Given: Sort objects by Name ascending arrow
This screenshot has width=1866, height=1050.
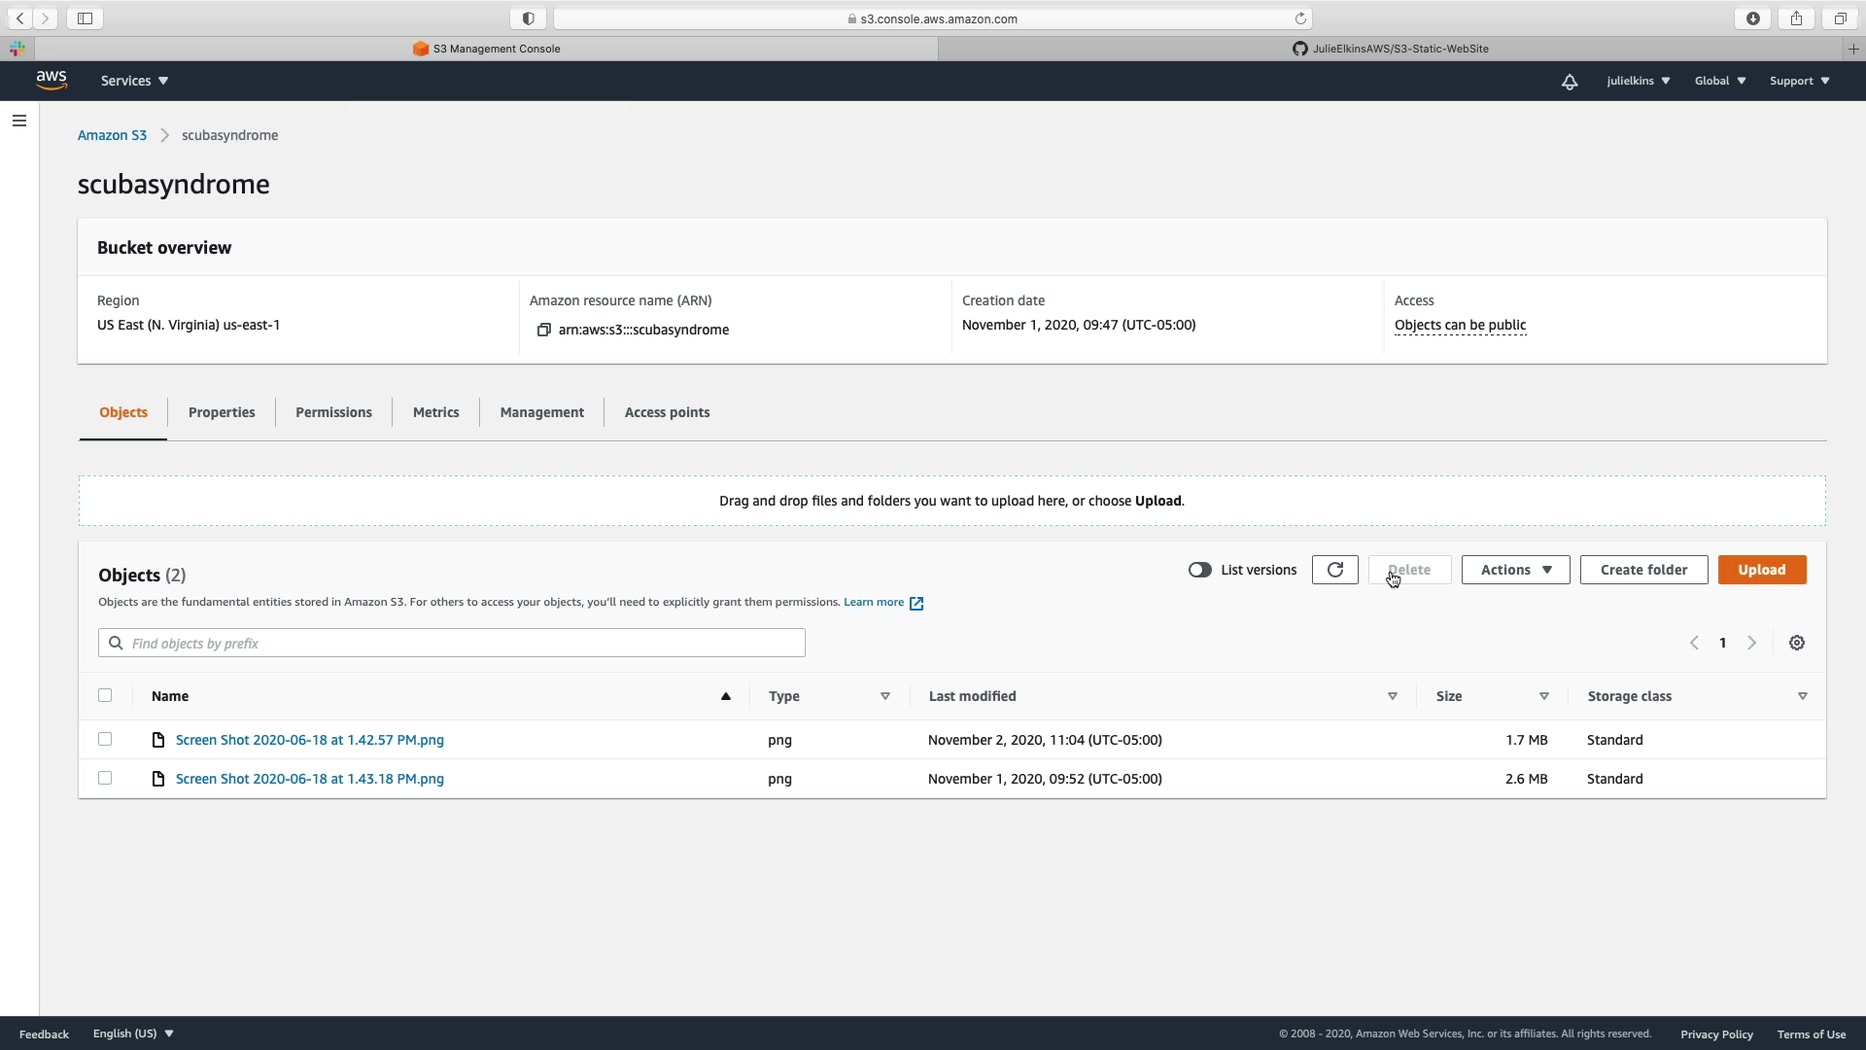Looking at the screenshot, I should 726,696.
